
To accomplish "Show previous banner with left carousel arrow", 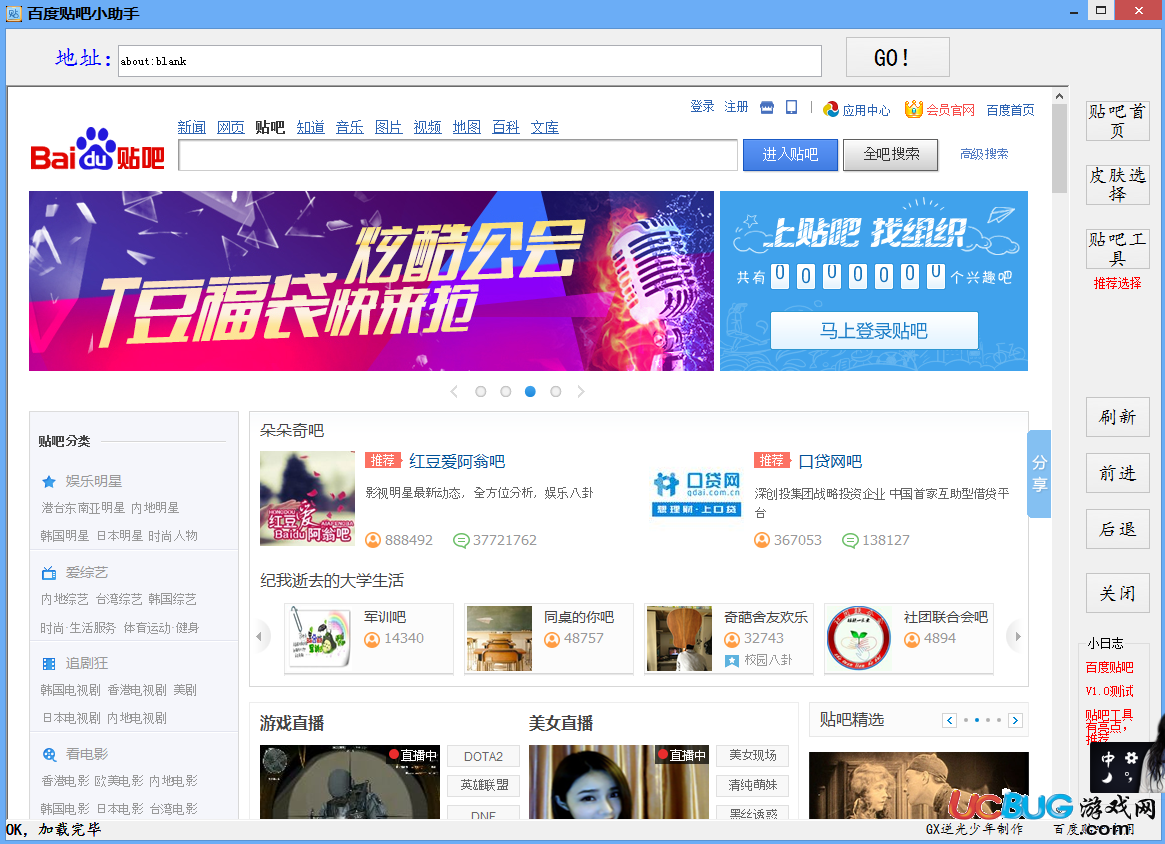I will [454, 392].
